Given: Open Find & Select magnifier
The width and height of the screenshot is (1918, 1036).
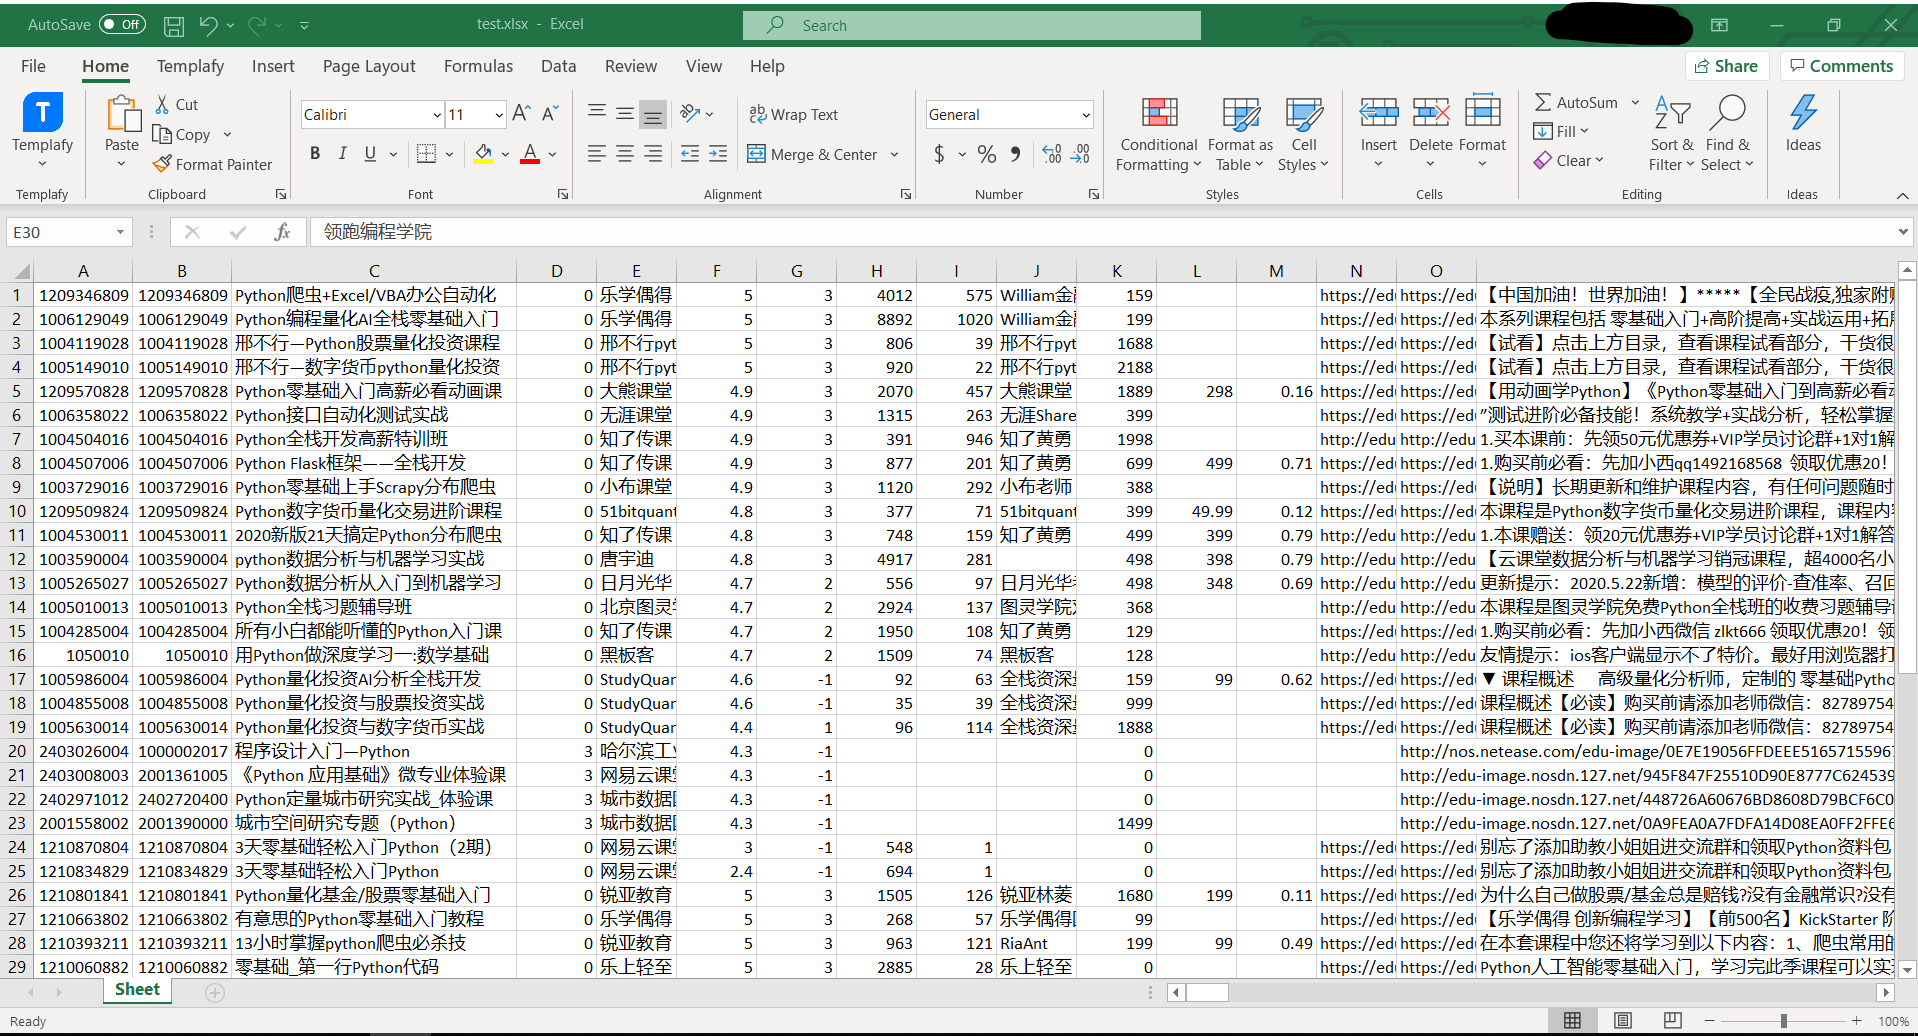Looking at the screenshot, I should [x=1728, y=135].
